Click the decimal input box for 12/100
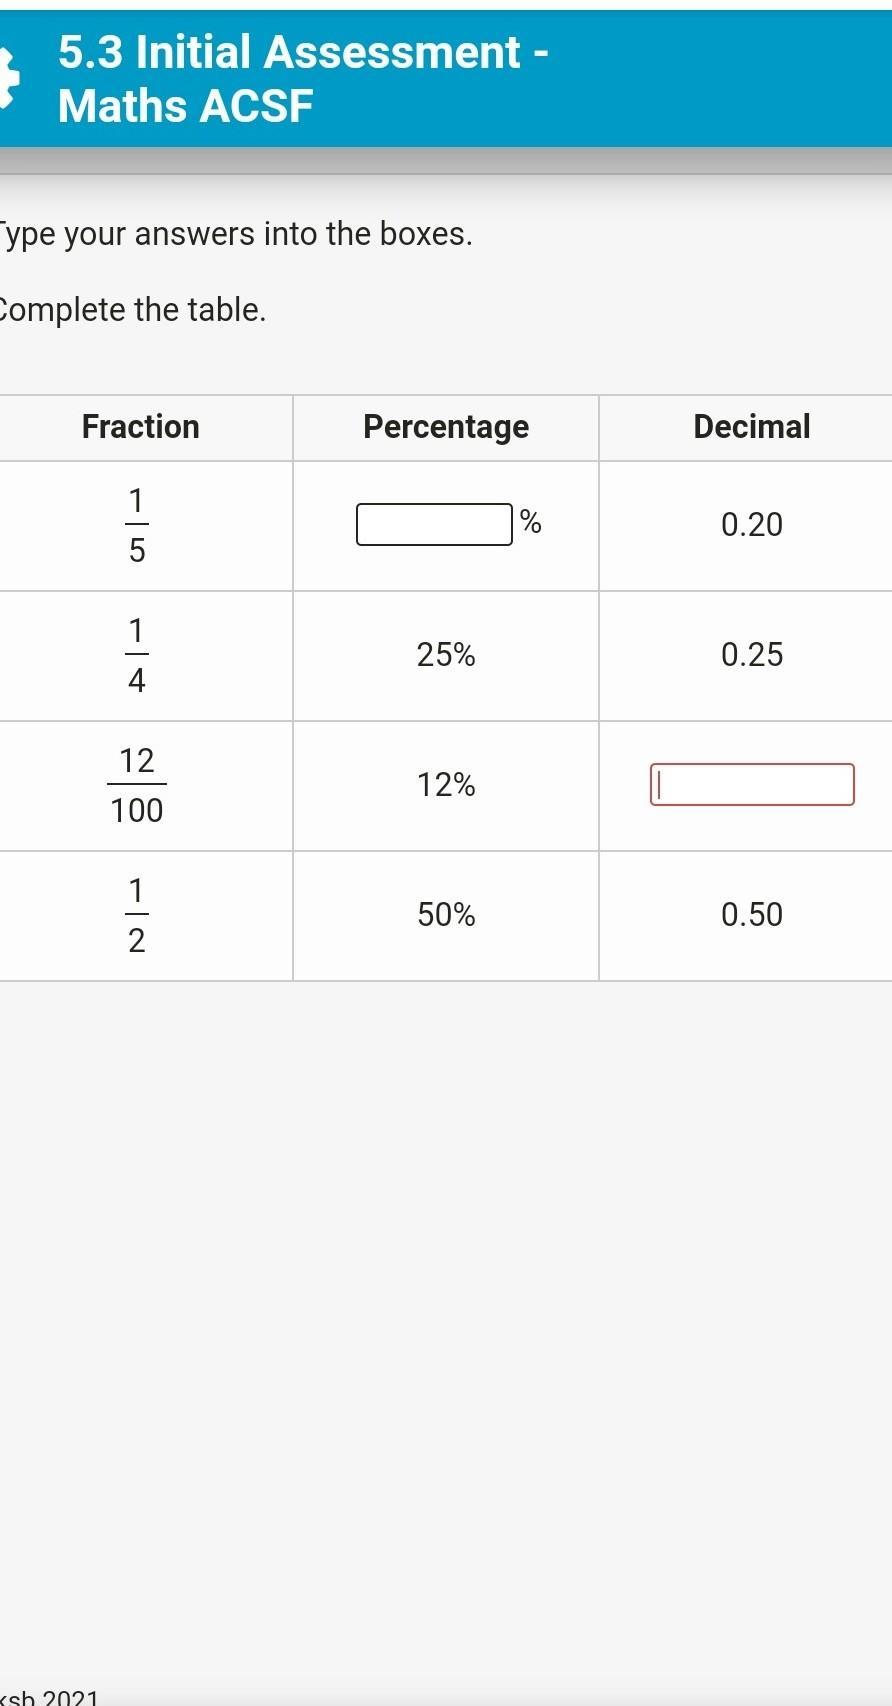The image size is (892, 1706). [752, 784]
